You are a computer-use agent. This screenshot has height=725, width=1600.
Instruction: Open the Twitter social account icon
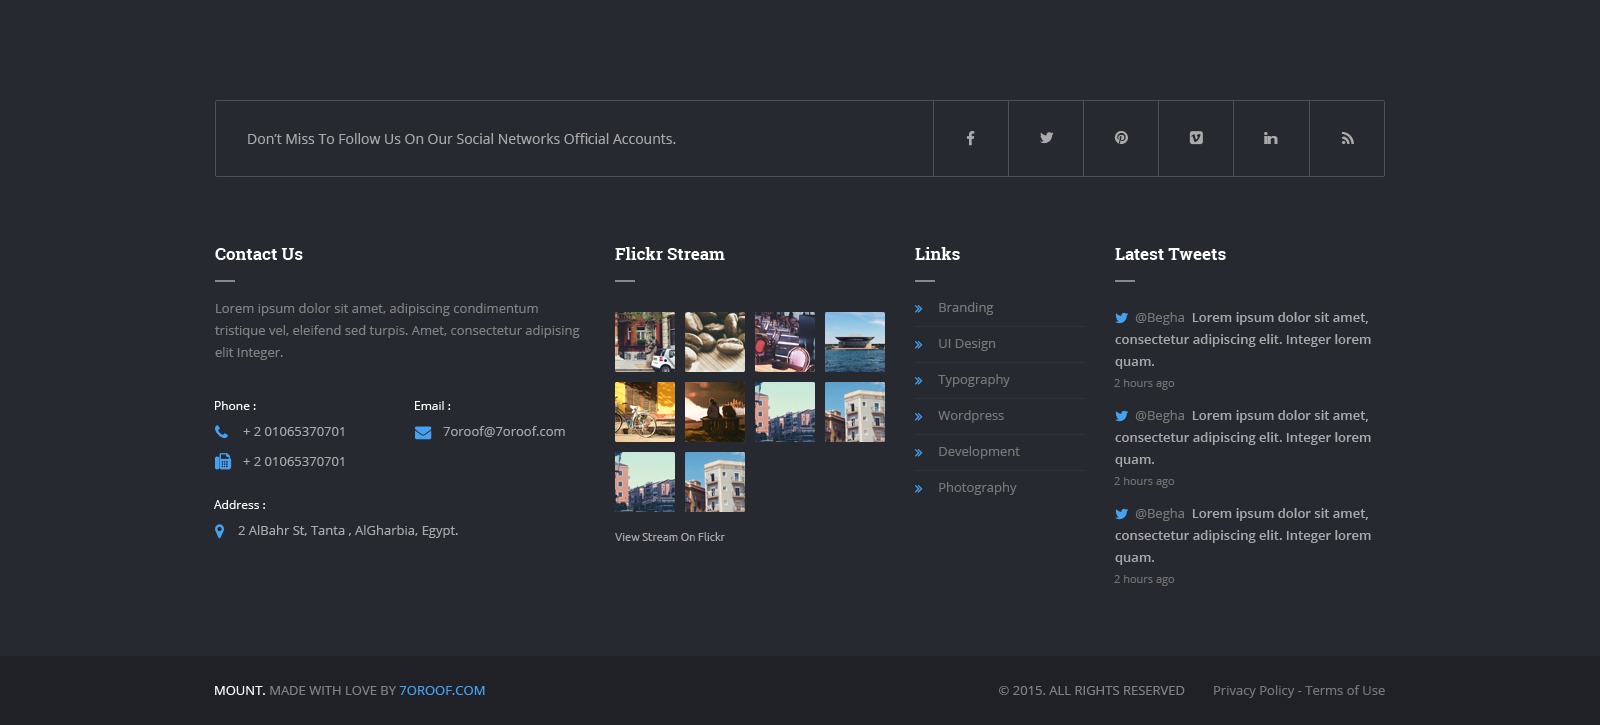click(1046, 138)
